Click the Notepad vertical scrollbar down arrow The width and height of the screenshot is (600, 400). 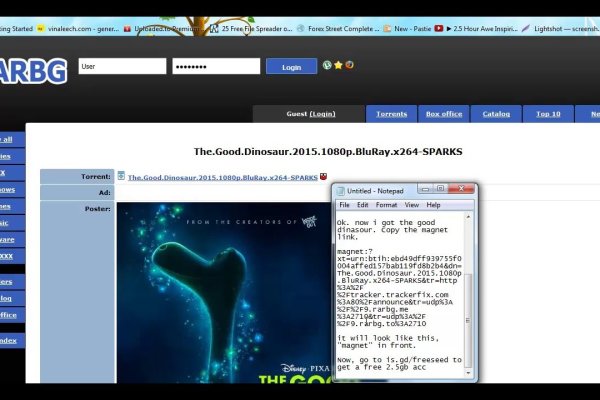click(467, 374)
